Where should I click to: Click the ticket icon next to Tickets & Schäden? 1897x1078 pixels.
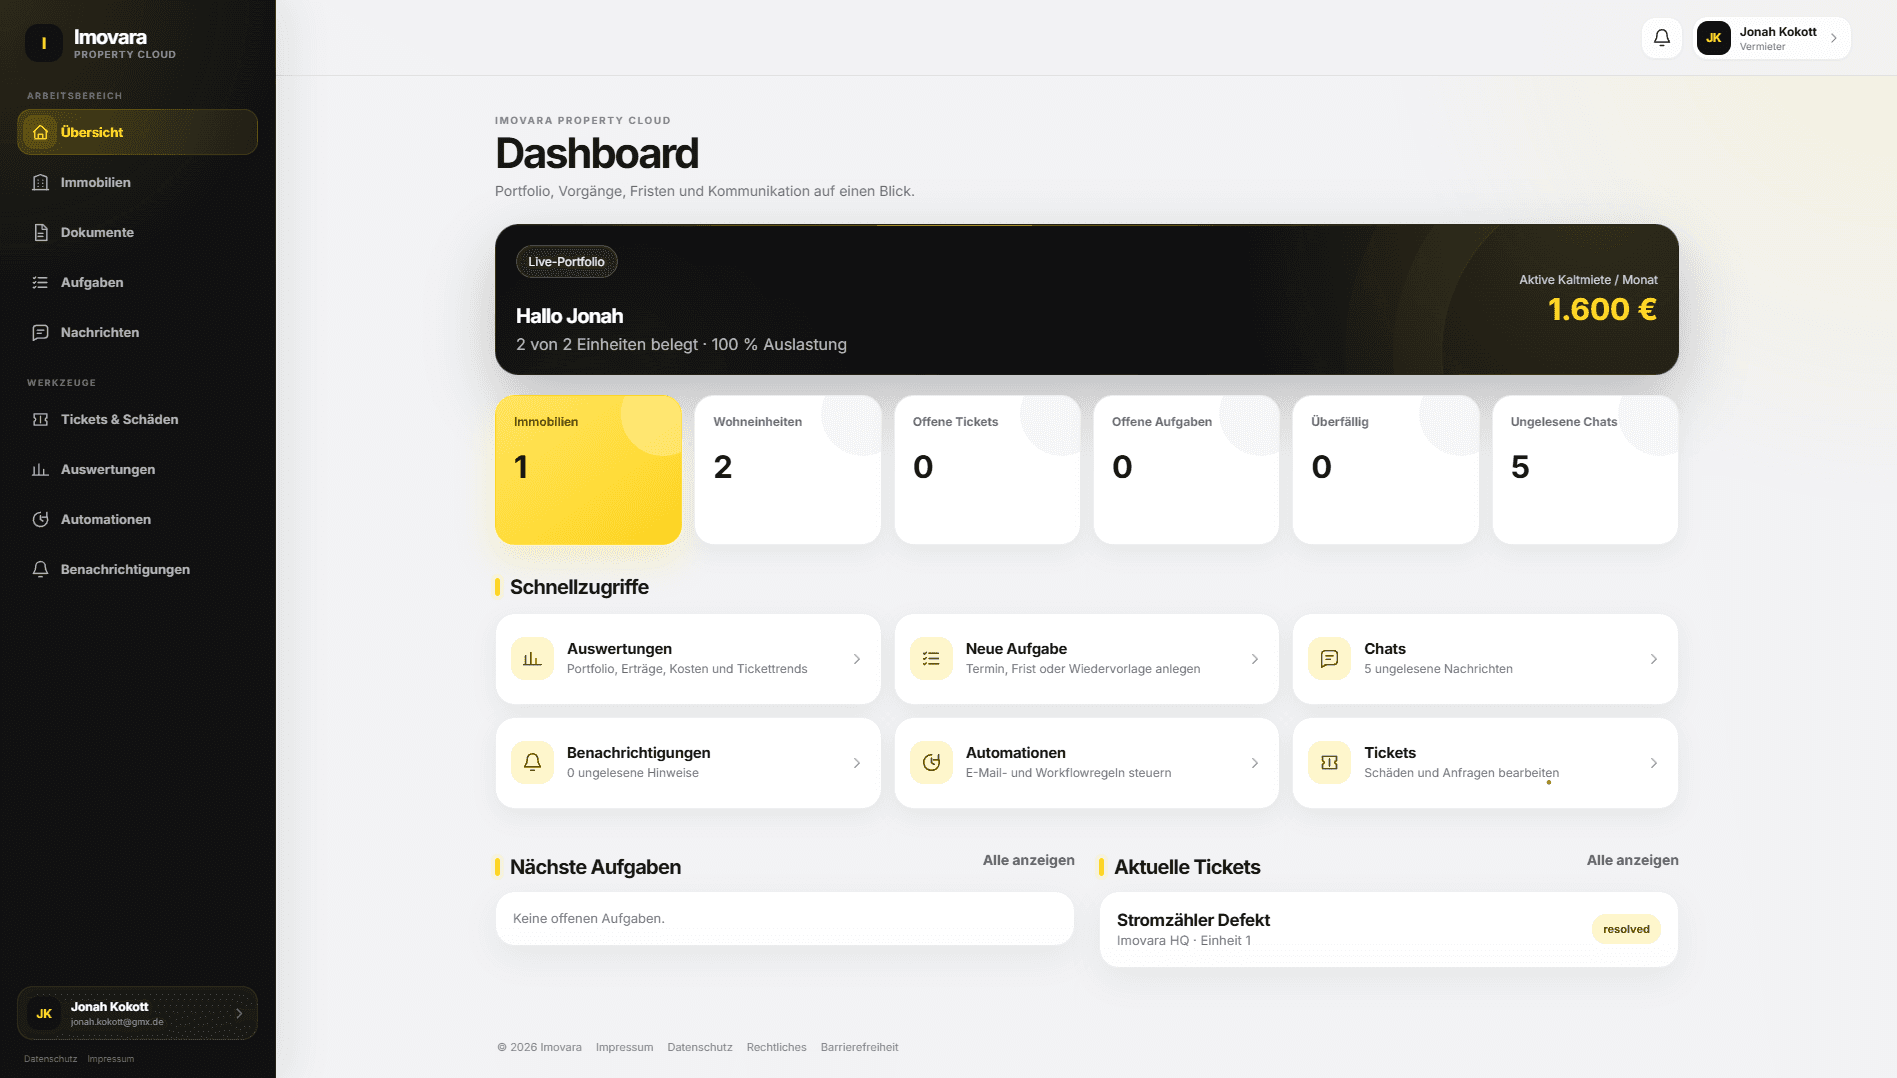40,419
